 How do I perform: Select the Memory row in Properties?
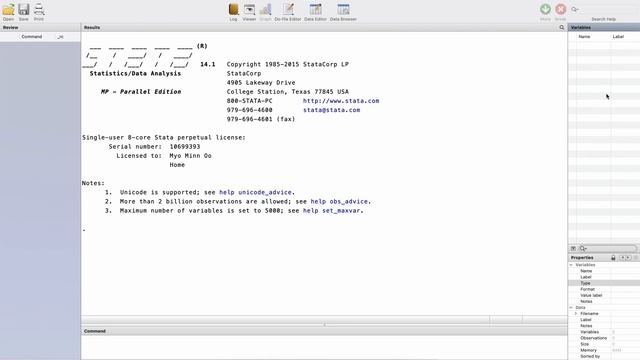click(604, 350)
